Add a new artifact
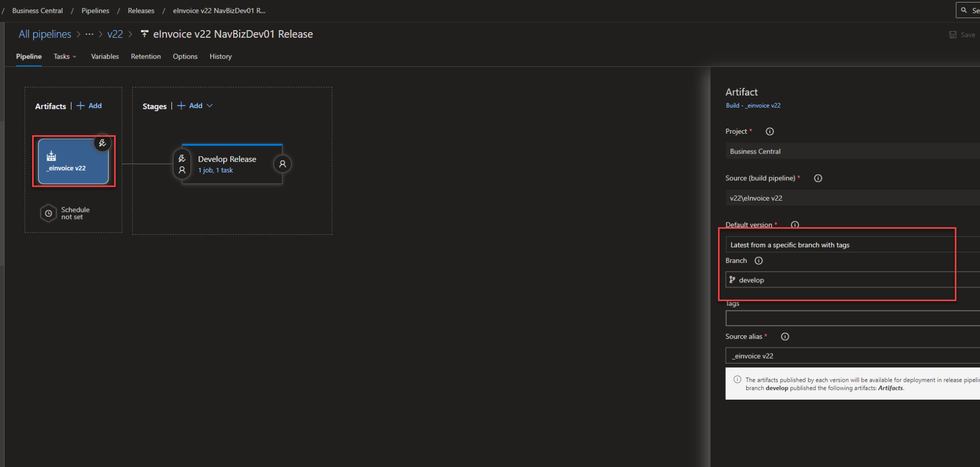The image size is (980, 467). 89,106
